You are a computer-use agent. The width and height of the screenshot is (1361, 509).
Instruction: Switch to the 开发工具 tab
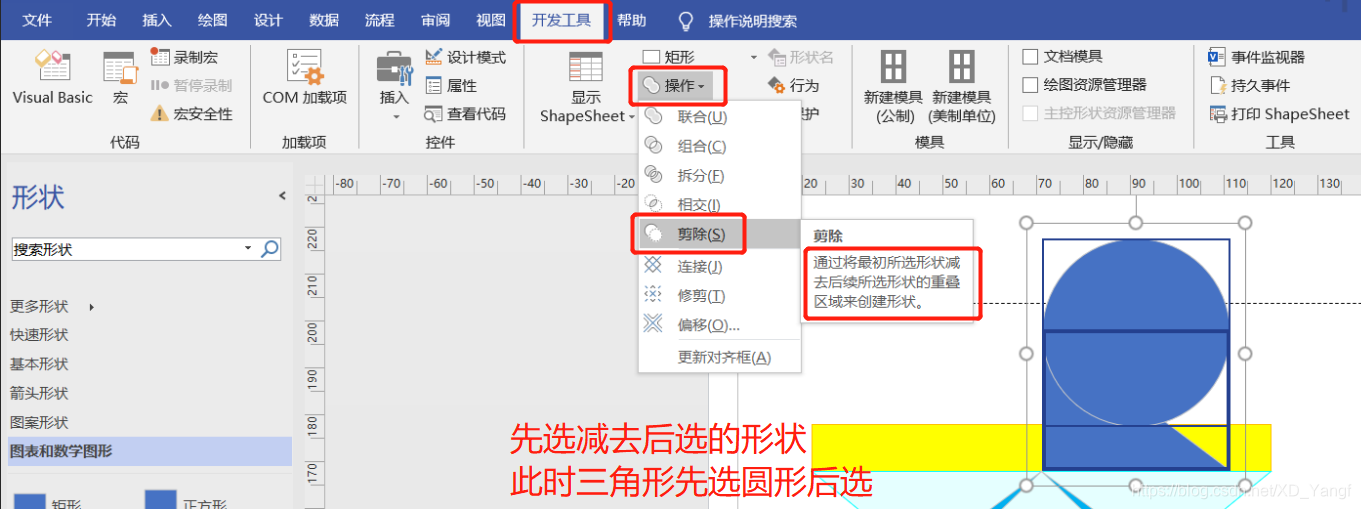click(561, 20)
